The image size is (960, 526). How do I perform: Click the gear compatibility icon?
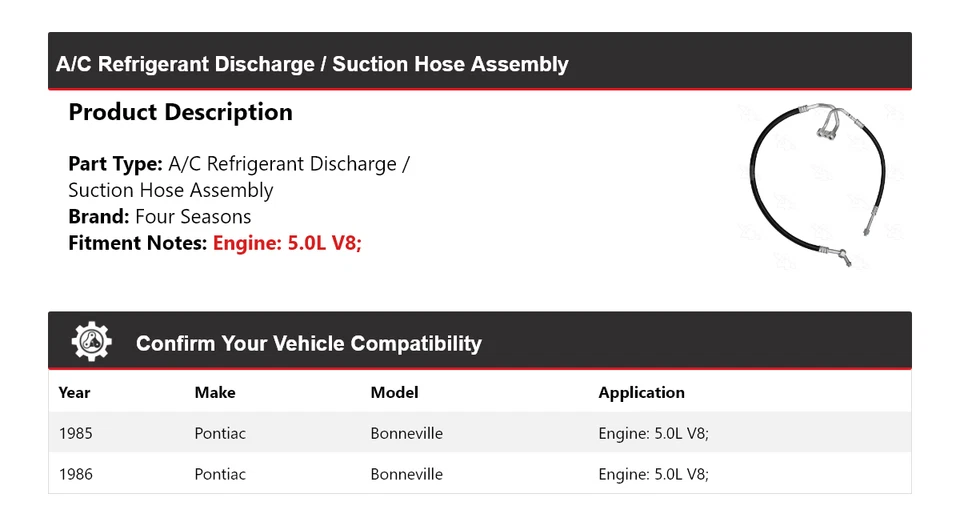coord(91,342)
